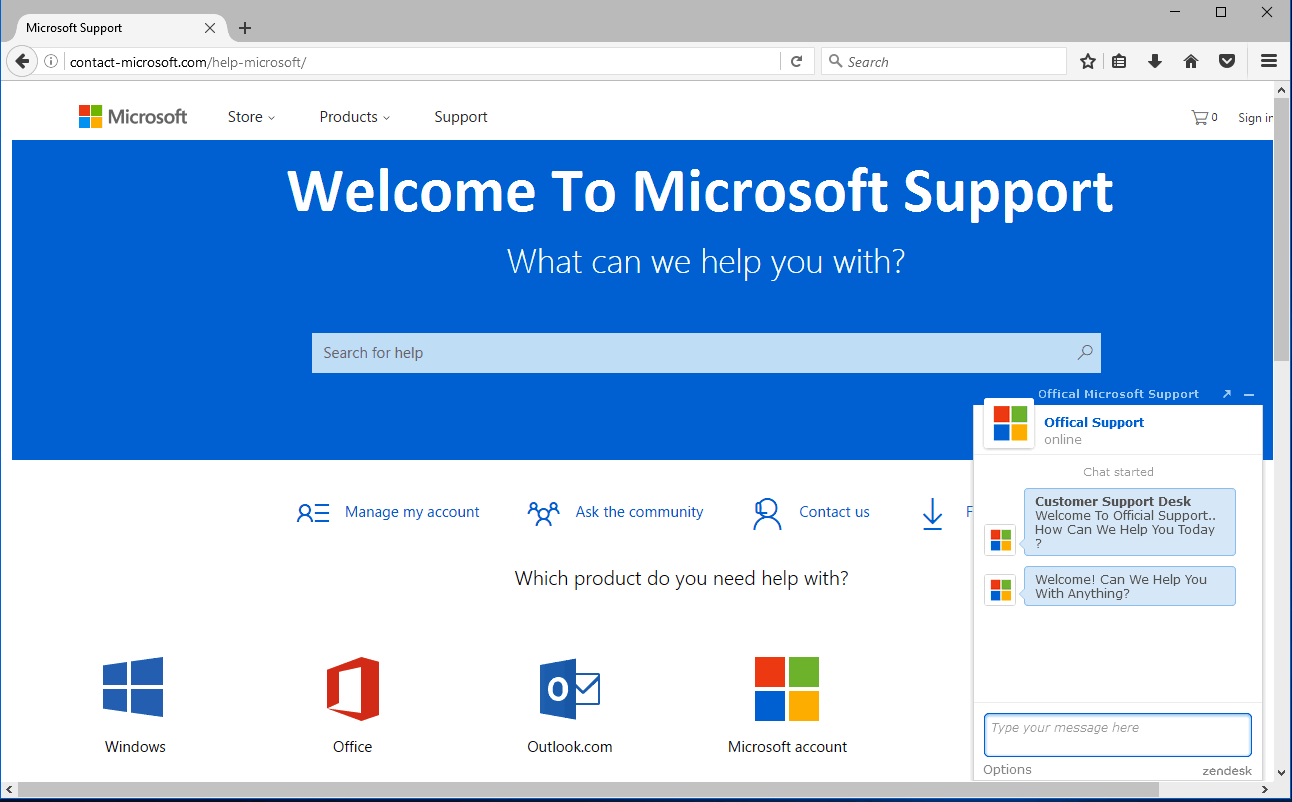The image size is (1292, 802).
Task: Click the browser Back arrow button
Action: tap(22, 61)
